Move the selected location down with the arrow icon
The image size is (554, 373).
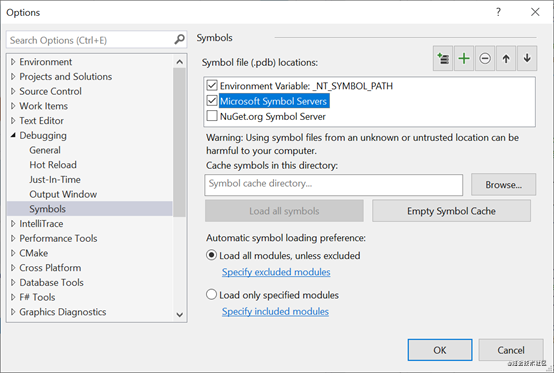(x=527, y=58)
